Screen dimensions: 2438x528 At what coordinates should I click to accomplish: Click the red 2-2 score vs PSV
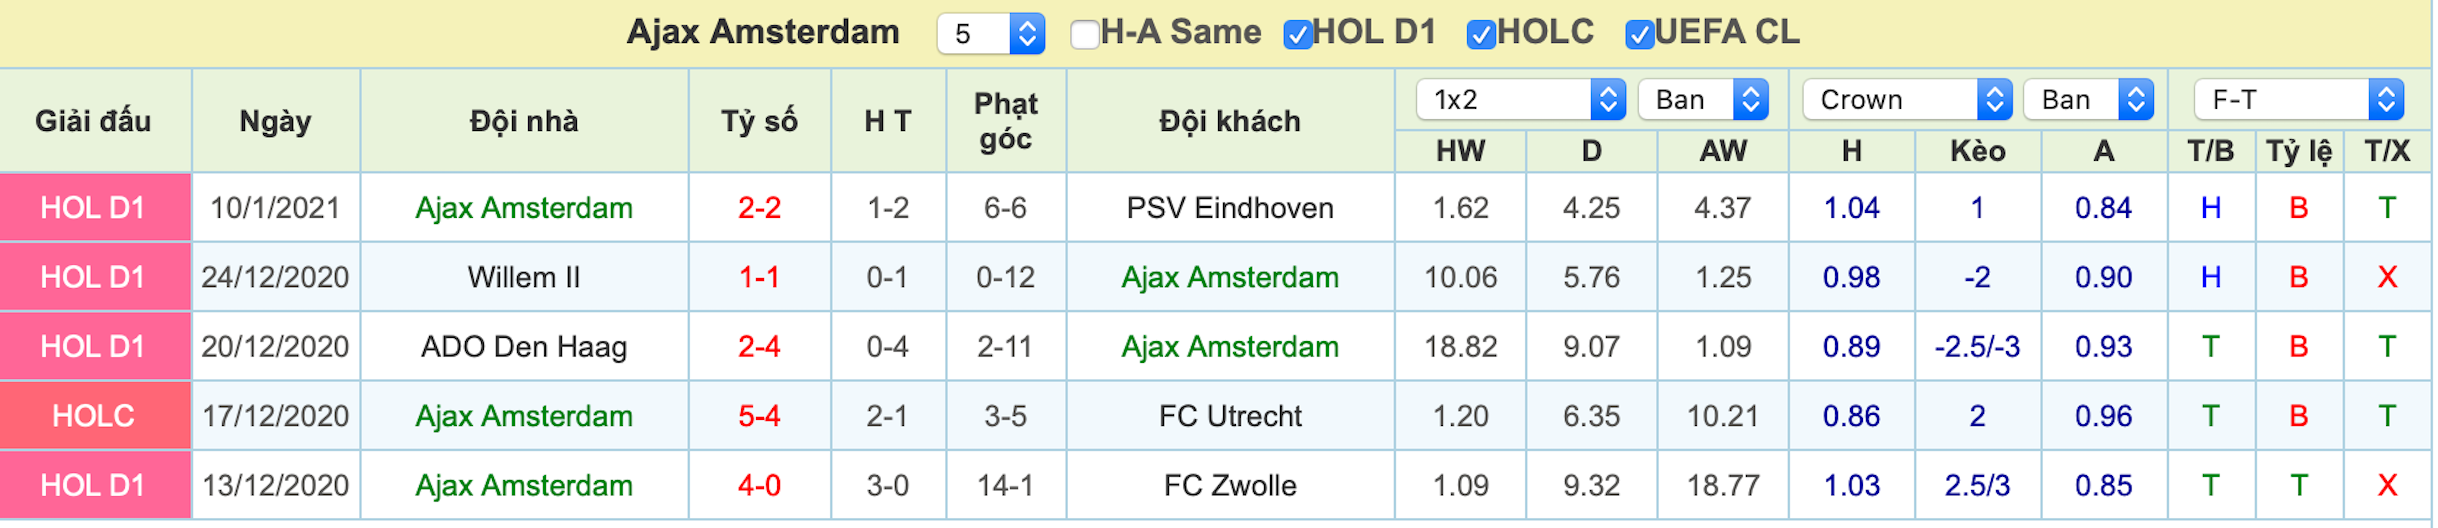click(x=759, y=208)
